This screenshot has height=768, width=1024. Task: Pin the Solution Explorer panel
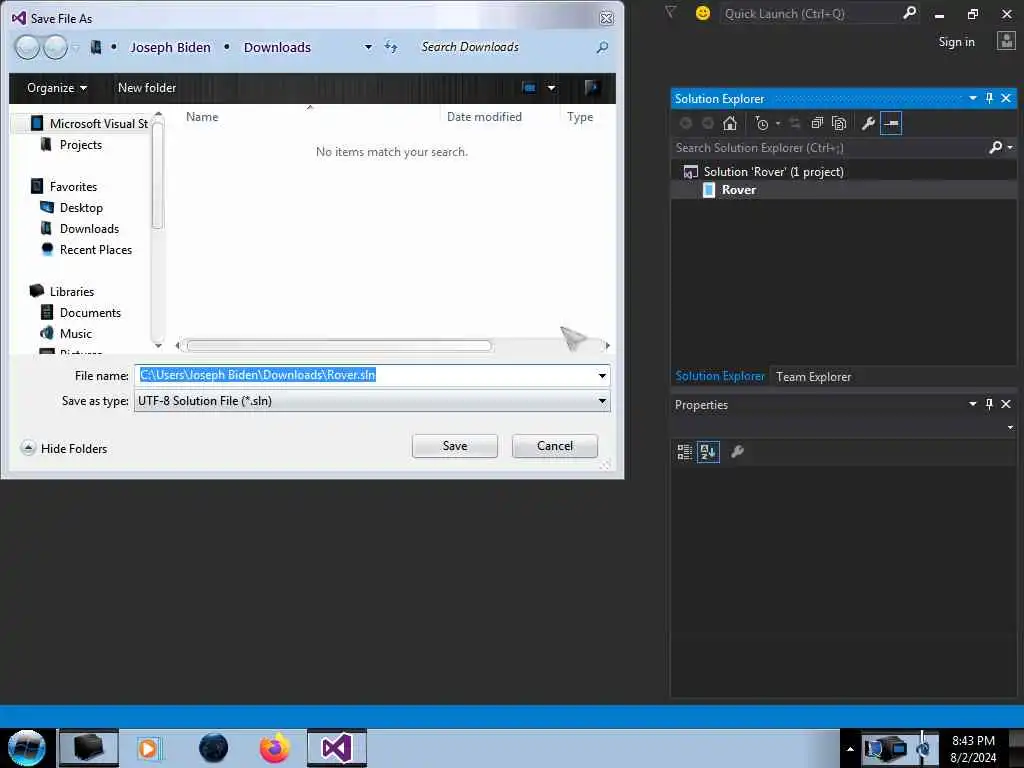pos(989,98)
